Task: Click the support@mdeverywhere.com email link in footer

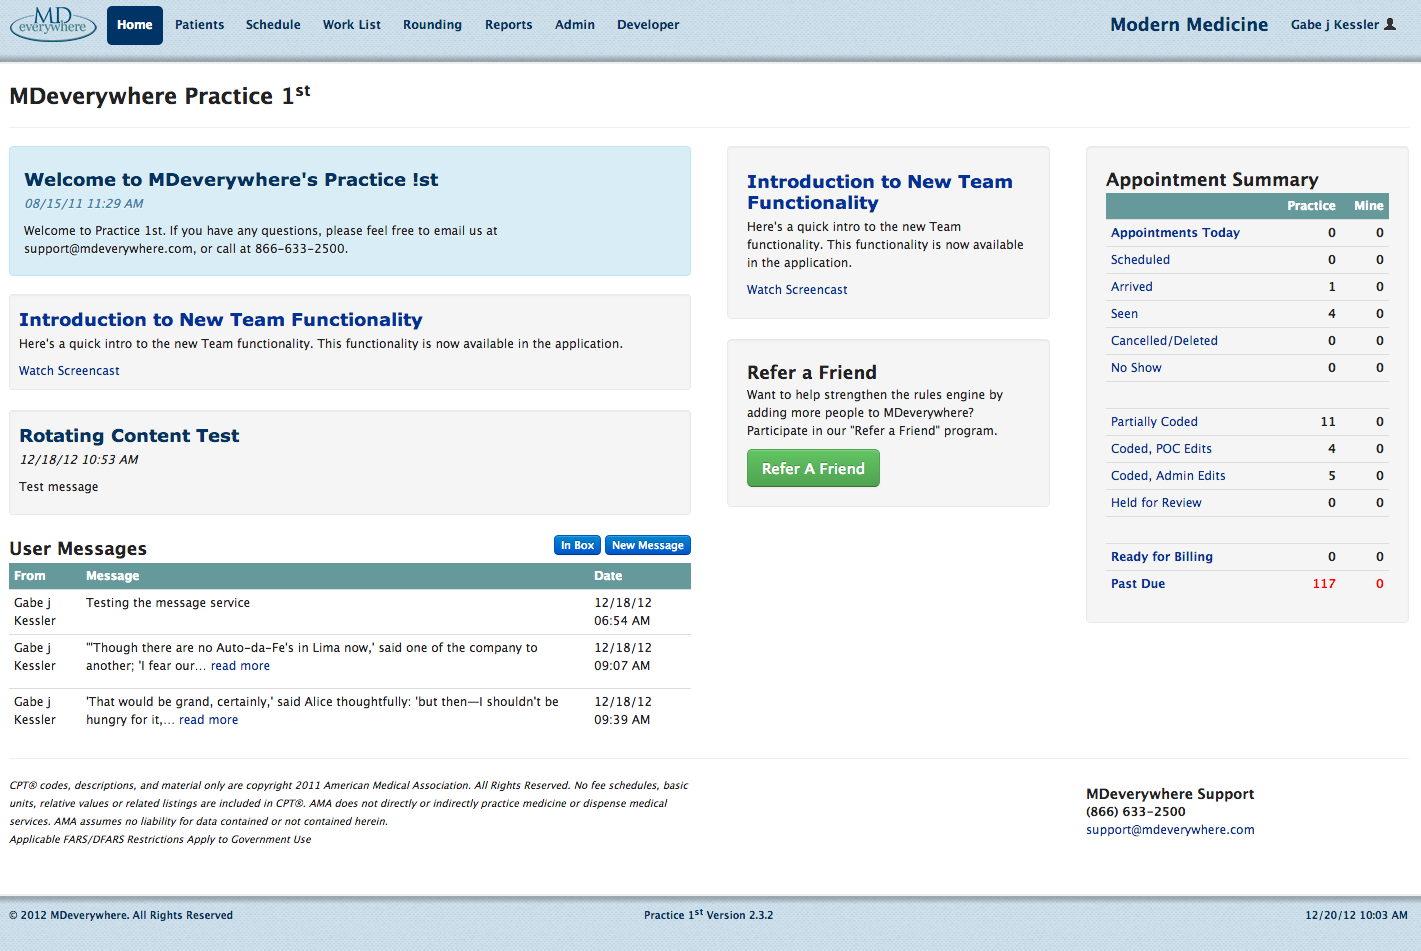Action: (1170, 830)
